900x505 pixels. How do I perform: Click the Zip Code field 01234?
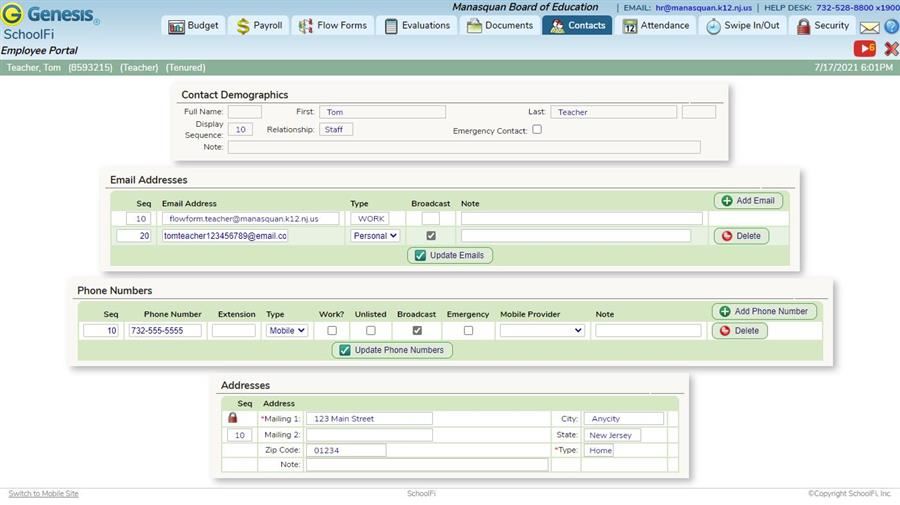click(x=346, y=450)
